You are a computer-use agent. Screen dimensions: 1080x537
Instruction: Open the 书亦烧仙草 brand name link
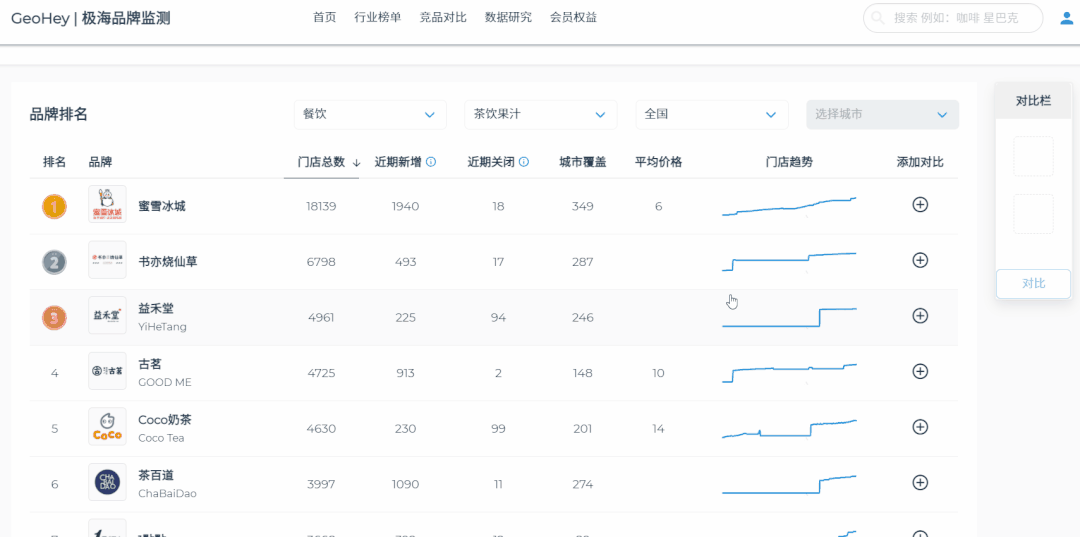(168, 262)
